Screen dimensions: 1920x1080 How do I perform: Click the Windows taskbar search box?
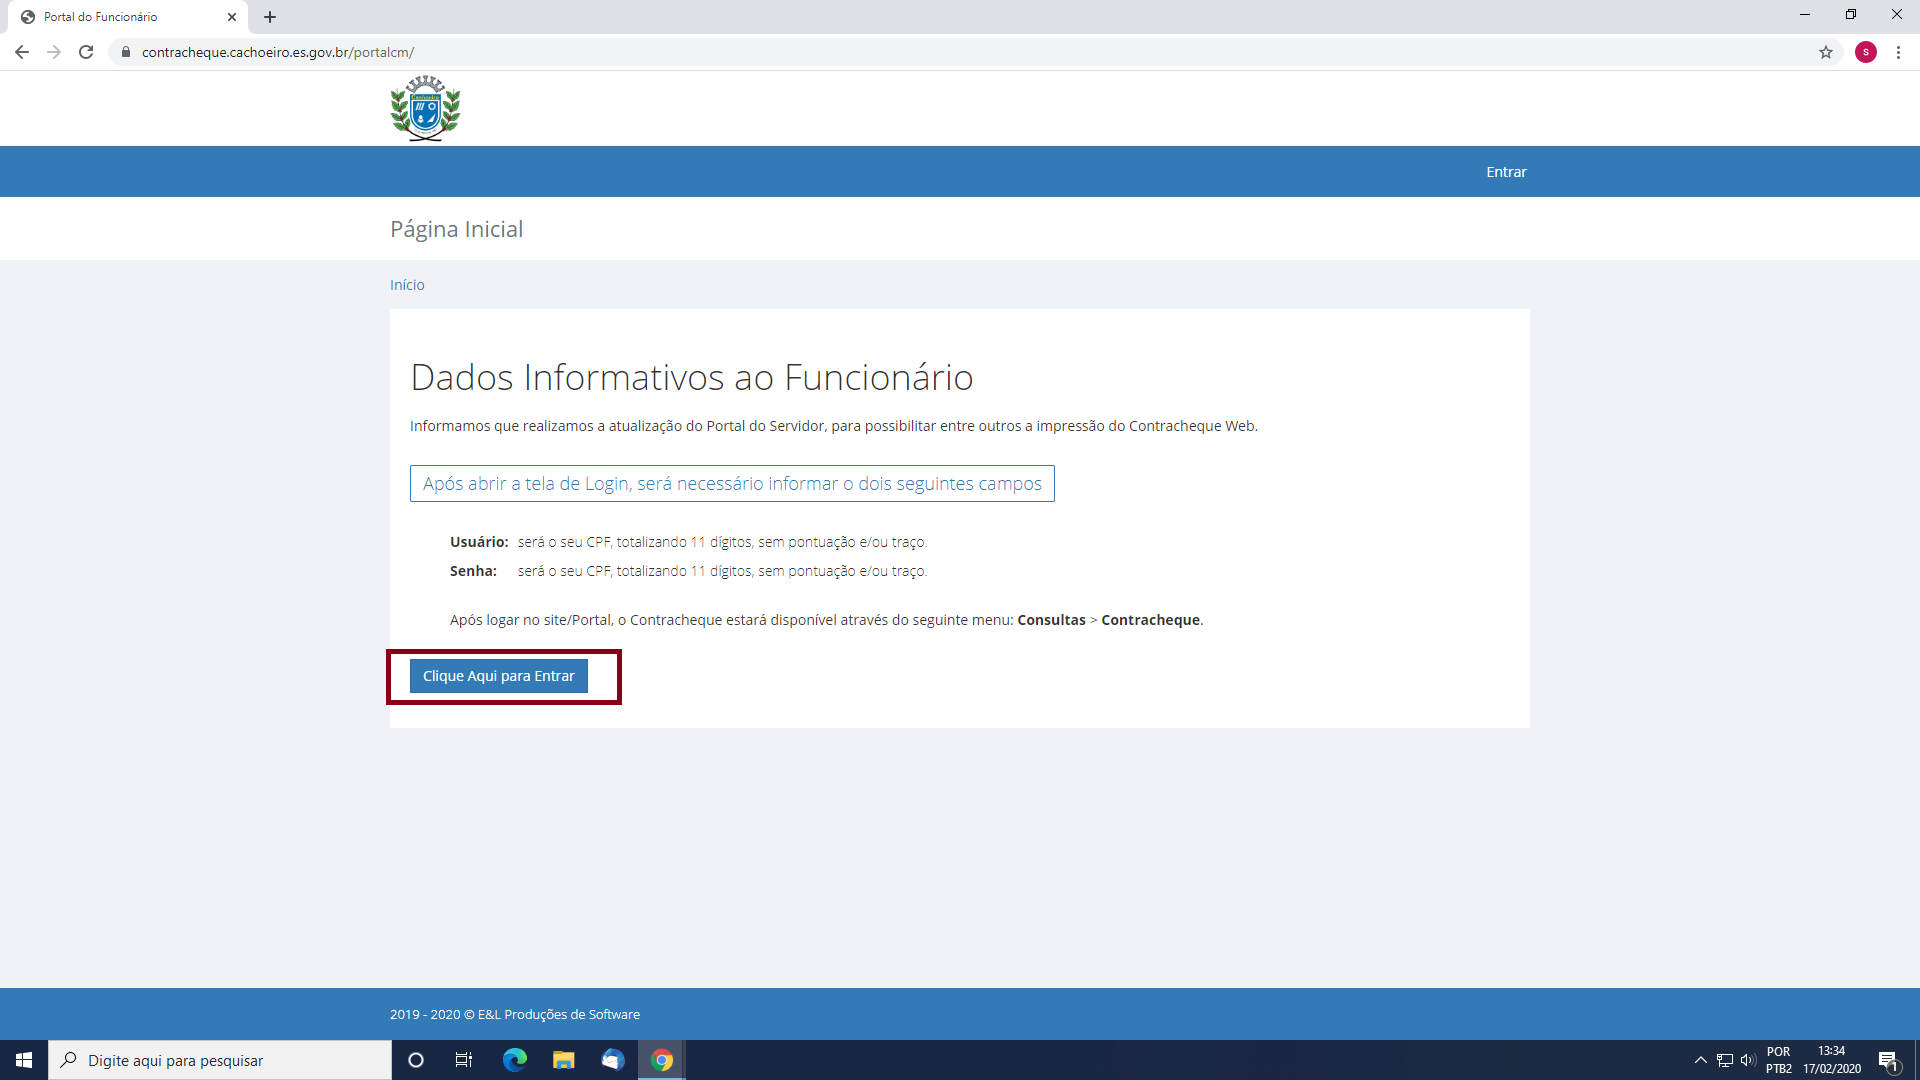[x=220, y=1060]
